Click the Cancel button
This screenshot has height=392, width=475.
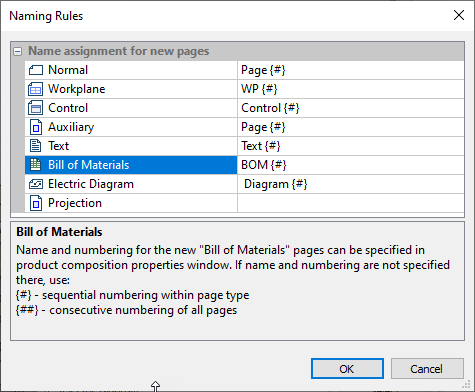click(x=427, y=369)
